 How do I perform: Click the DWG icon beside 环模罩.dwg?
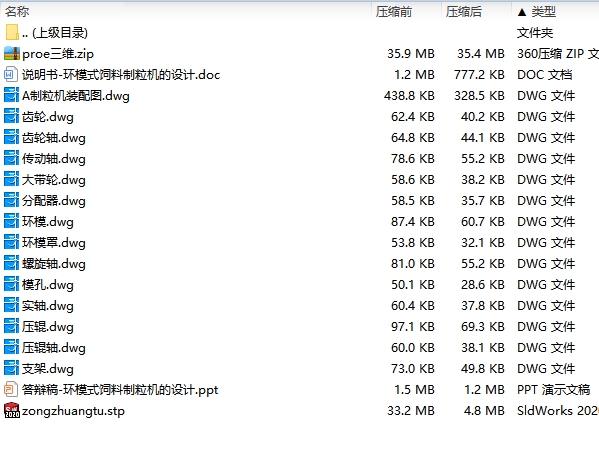(x=11, y=243)
